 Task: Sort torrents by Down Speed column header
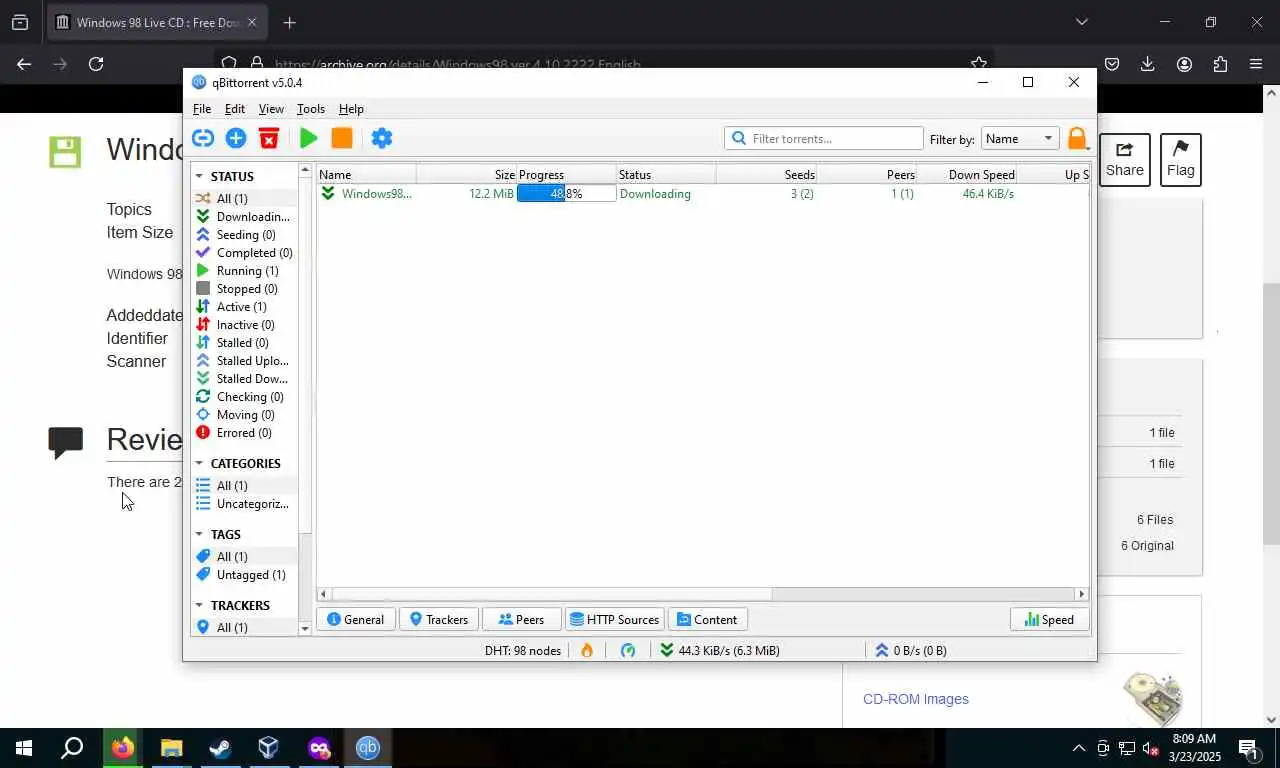pos(968,174)
